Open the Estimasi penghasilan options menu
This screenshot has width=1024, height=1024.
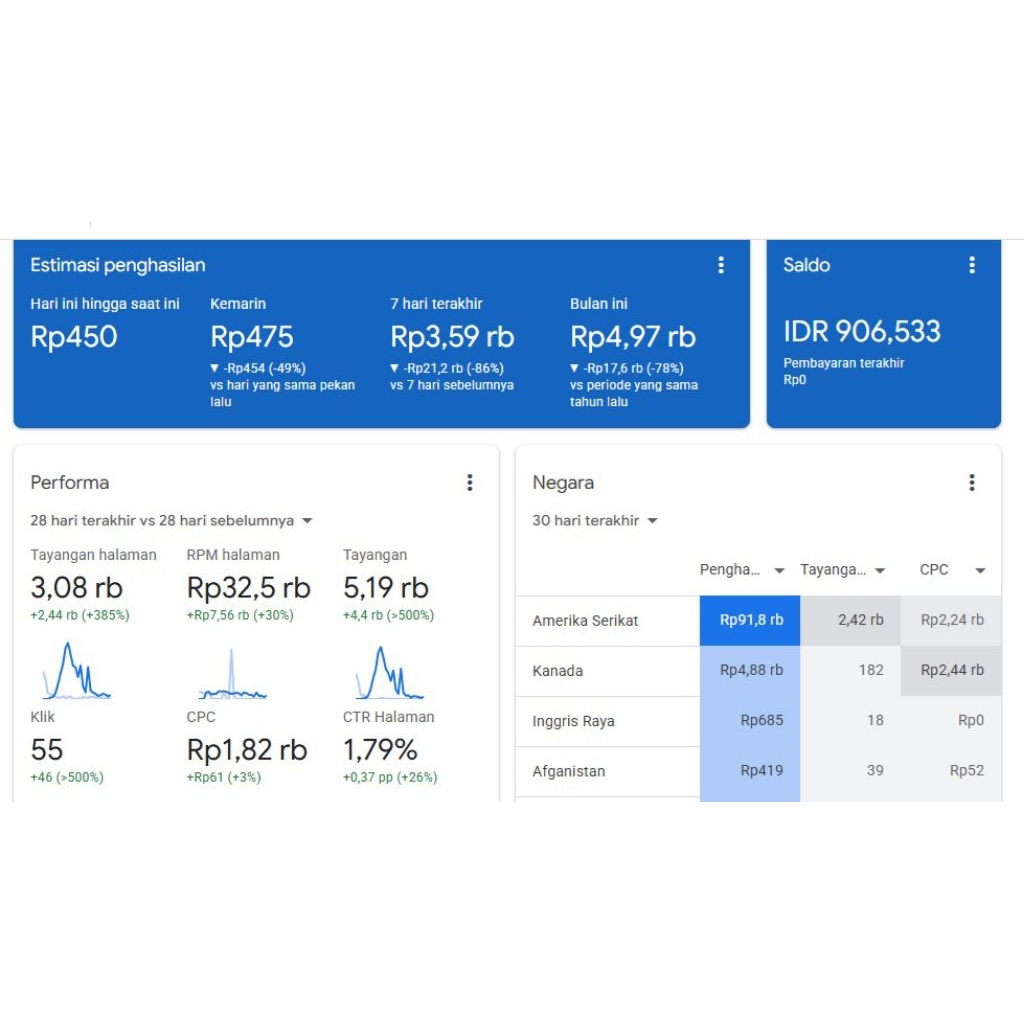721,265
